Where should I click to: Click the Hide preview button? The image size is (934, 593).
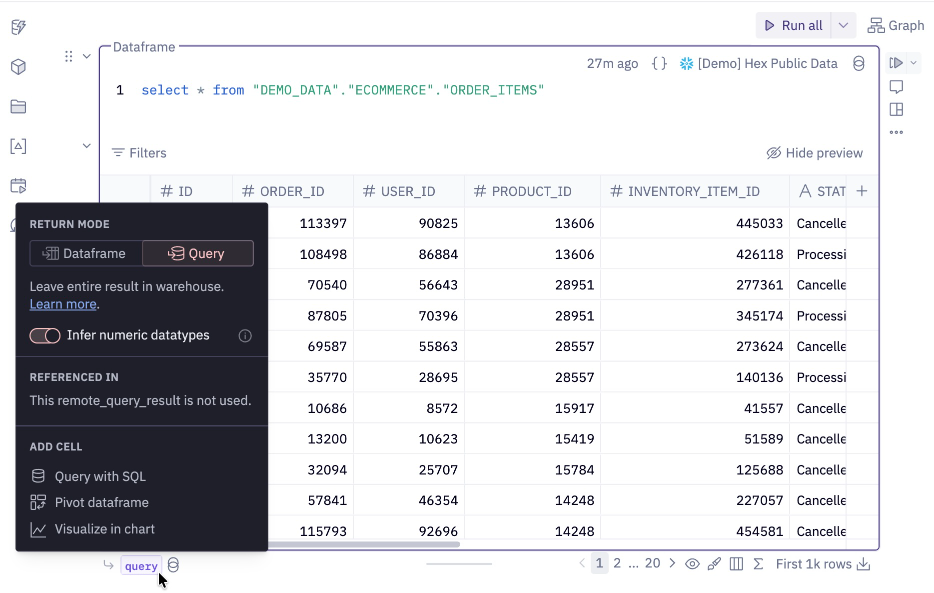814,152
